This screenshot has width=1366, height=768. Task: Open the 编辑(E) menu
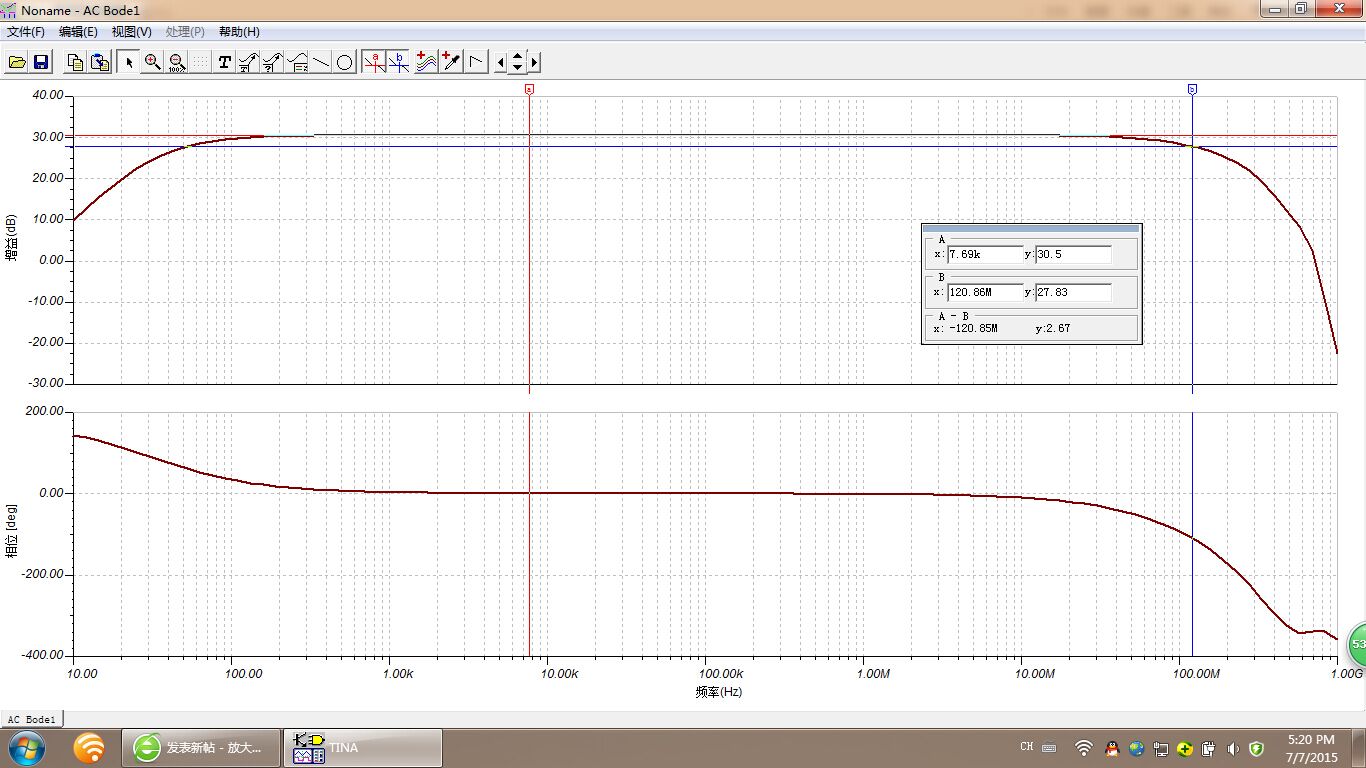(x=78, y=32)
